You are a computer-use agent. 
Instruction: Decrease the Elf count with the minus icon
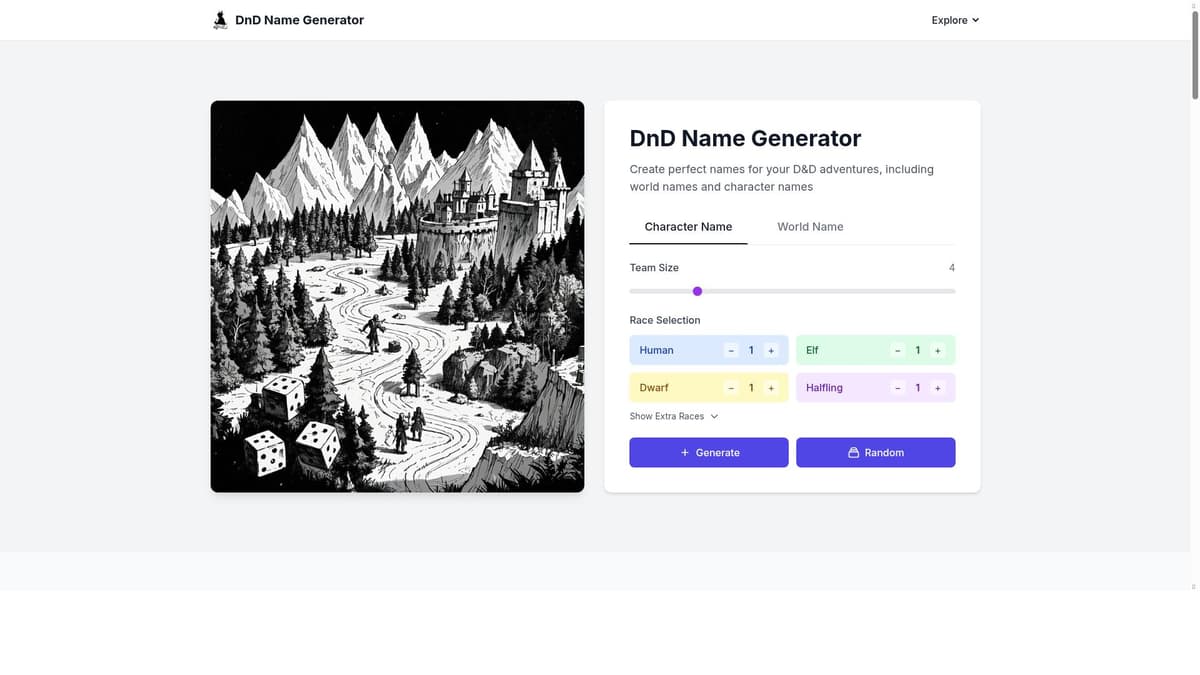(x=897, y=350)
